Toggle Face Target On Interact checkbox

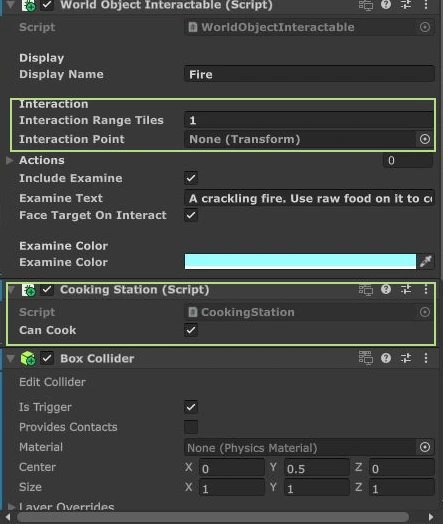coord(191,215)
